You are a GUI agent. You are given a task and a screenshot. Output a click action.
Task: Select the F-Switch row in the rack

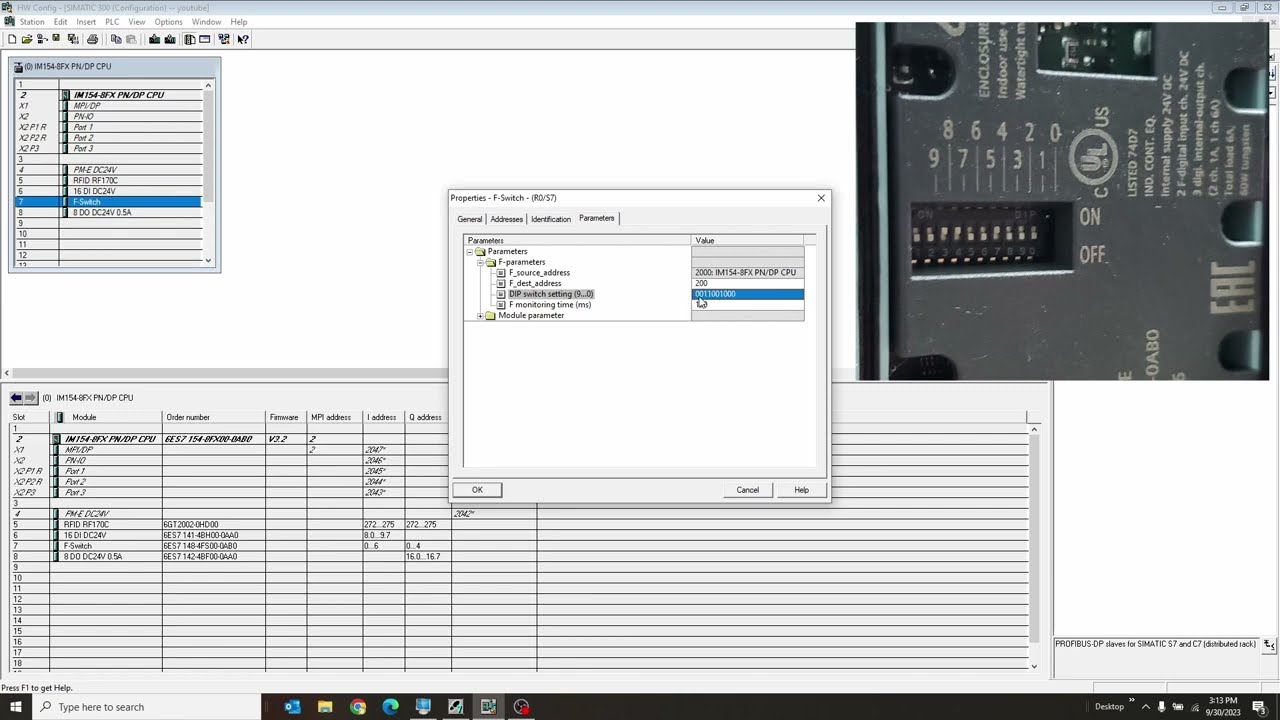[108, 202]
